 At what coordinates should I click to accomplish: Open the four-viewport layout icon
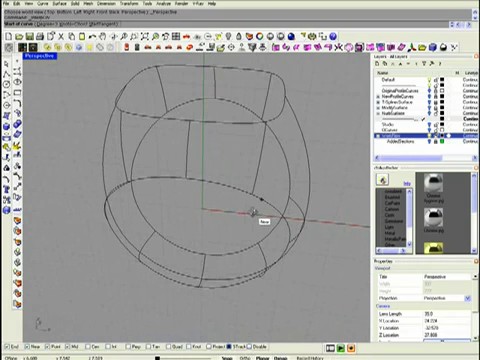coord(176,36)
